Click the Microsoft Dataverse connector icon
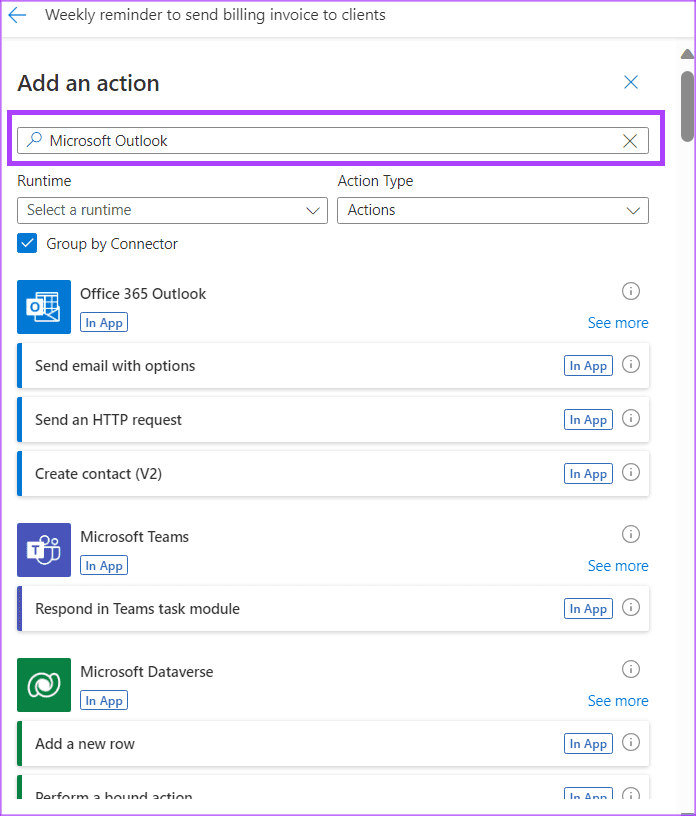The image size is (696, 816). pos(44,685)
